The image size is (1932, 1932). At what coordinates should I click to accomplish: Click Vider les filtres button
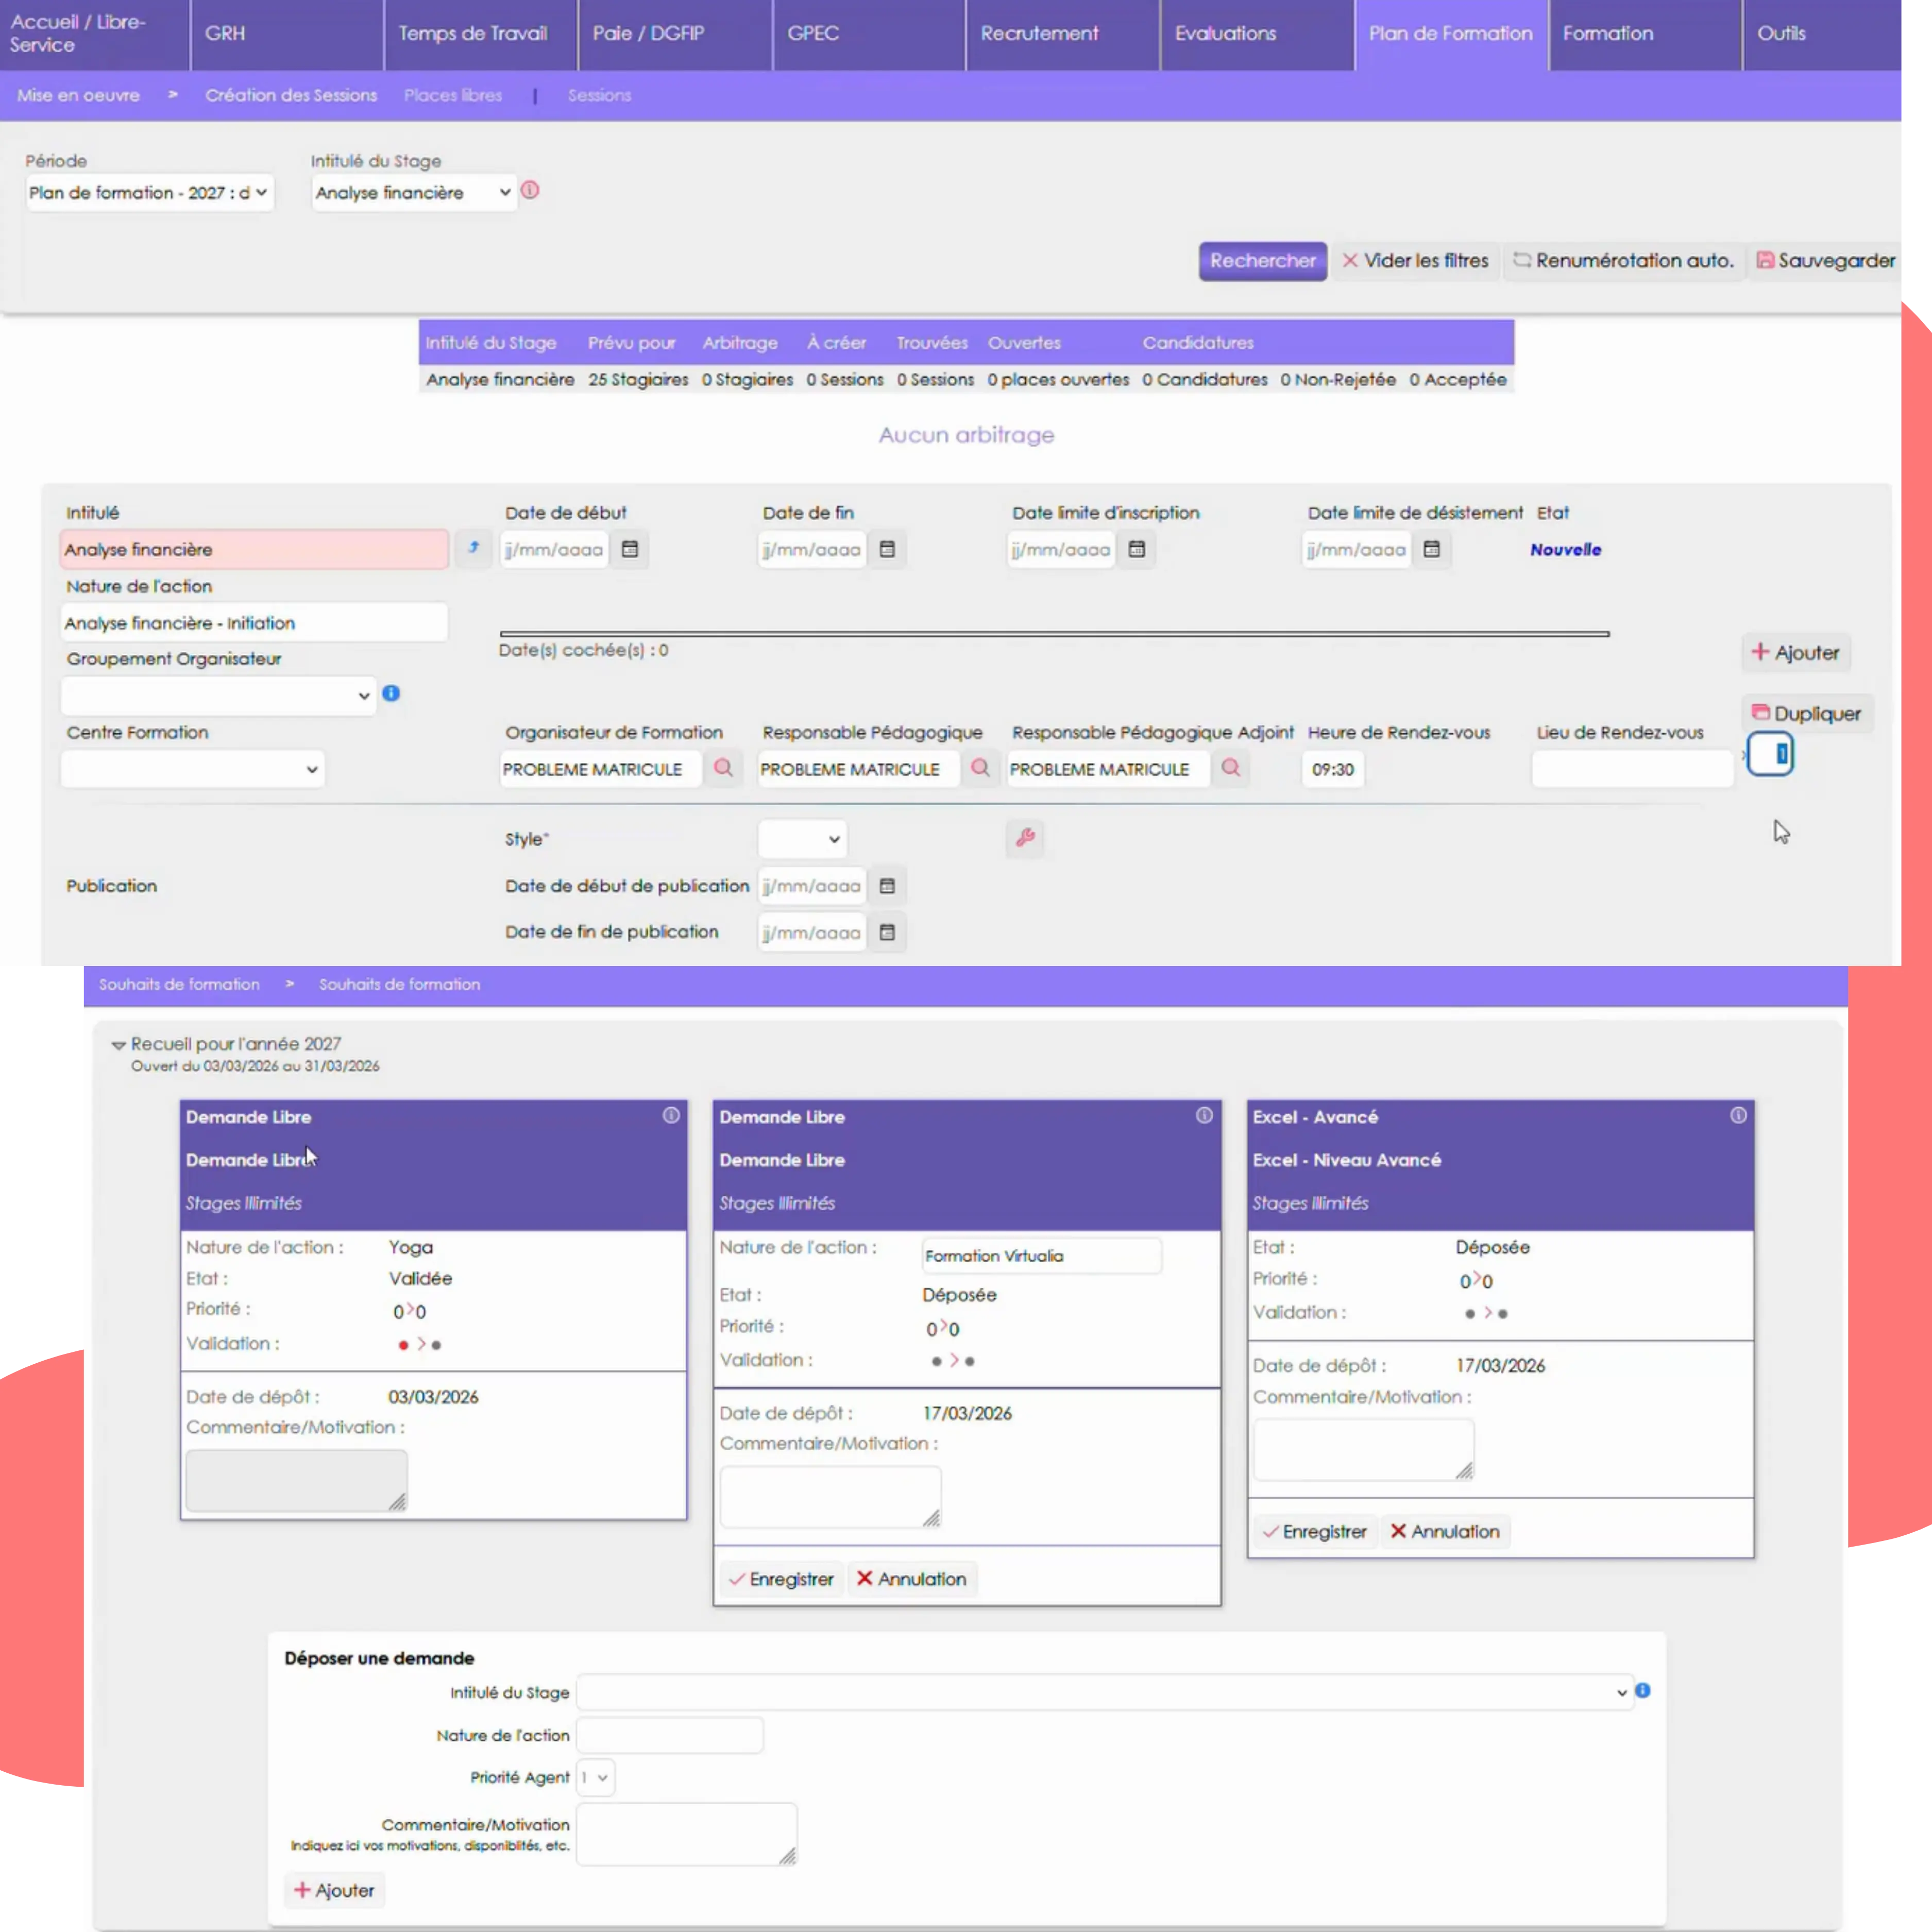1415,261
